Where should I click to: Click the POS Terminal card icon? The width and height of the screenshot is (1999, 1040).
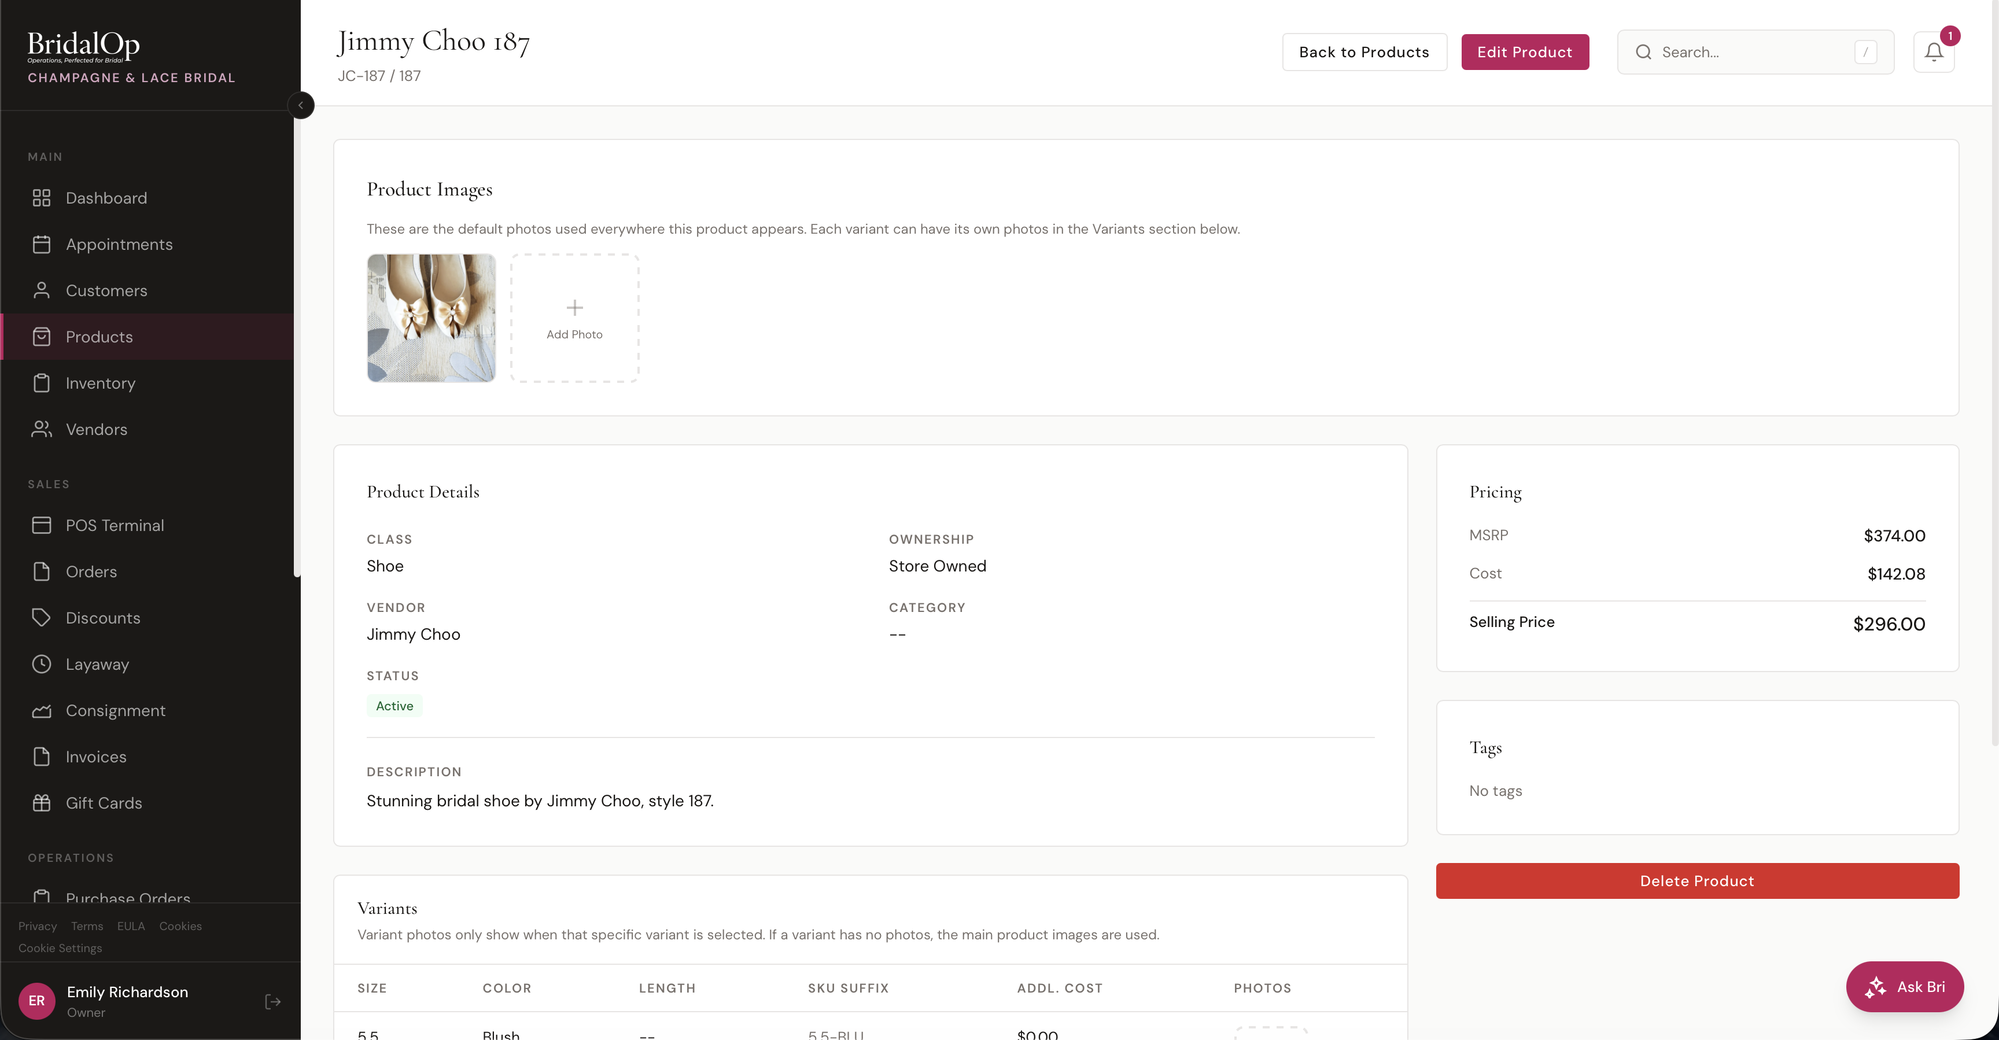pyautogui.click(x=41, y=525)
